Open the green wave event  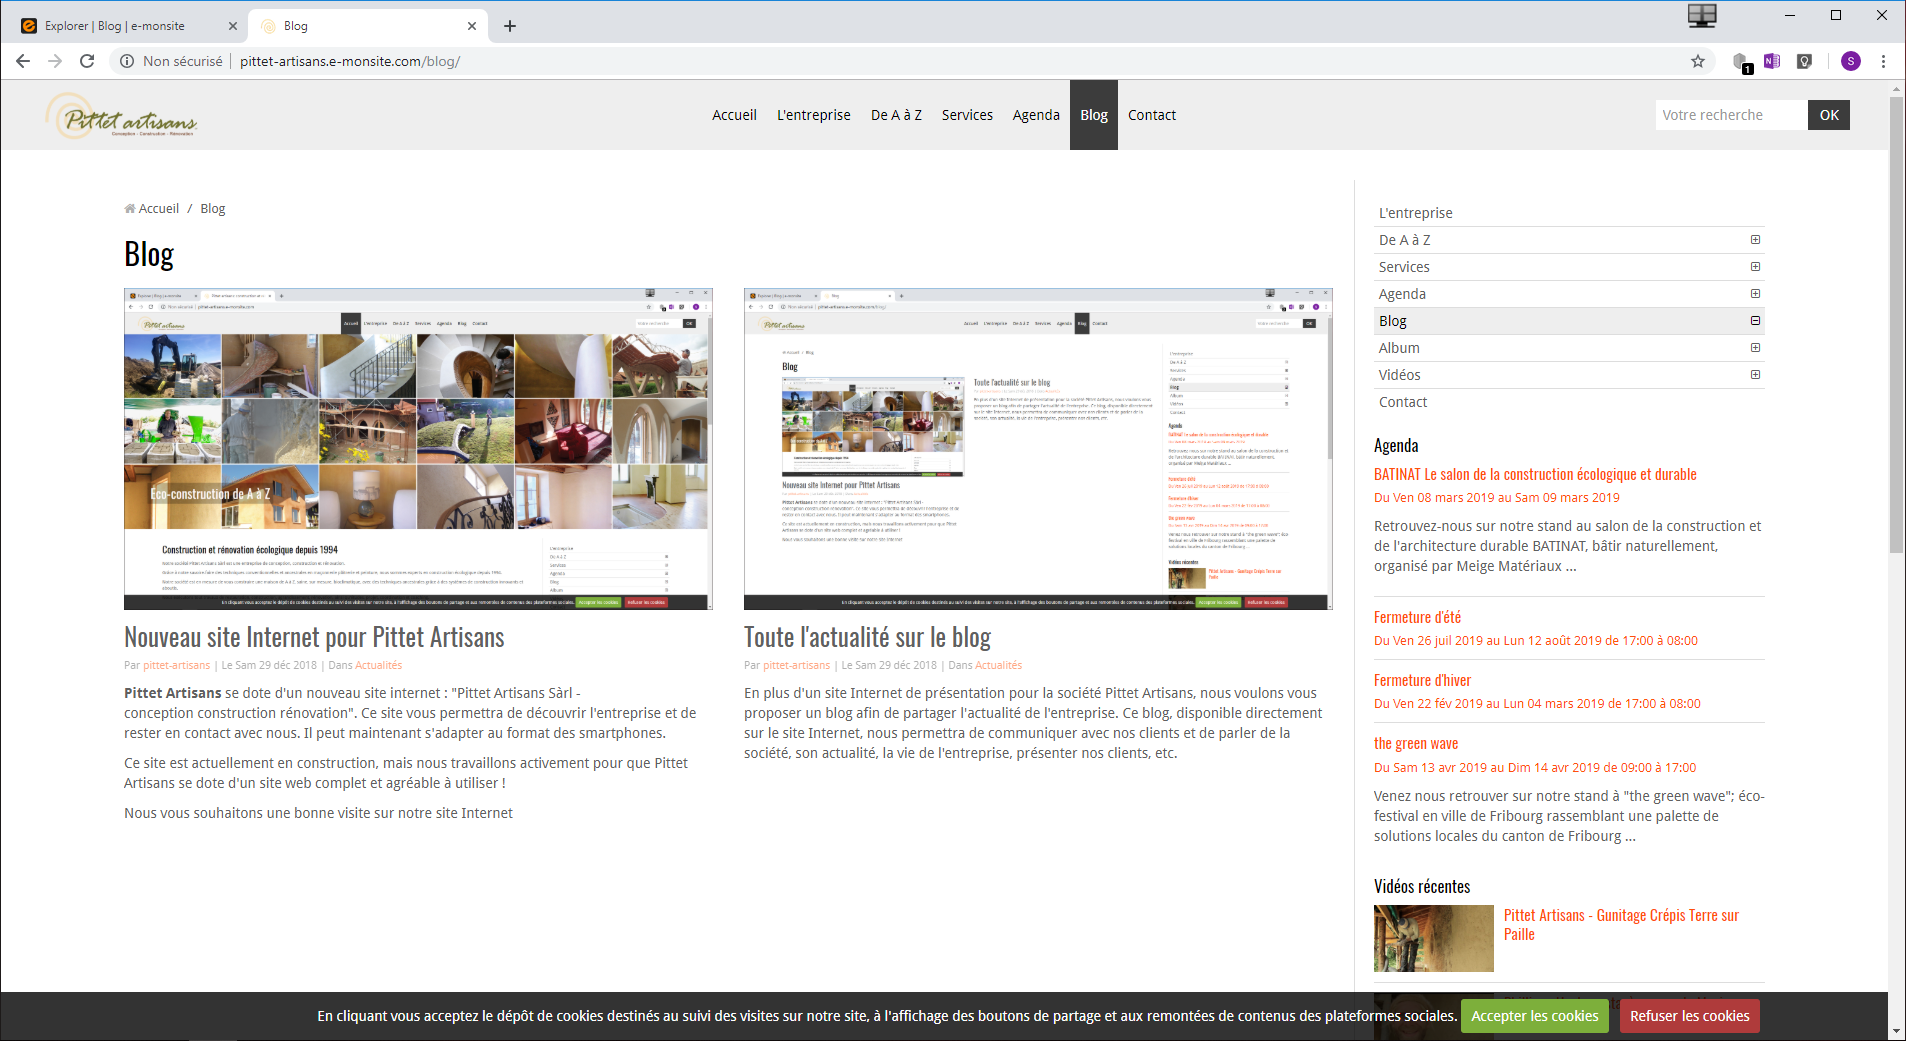(1416, 744)
